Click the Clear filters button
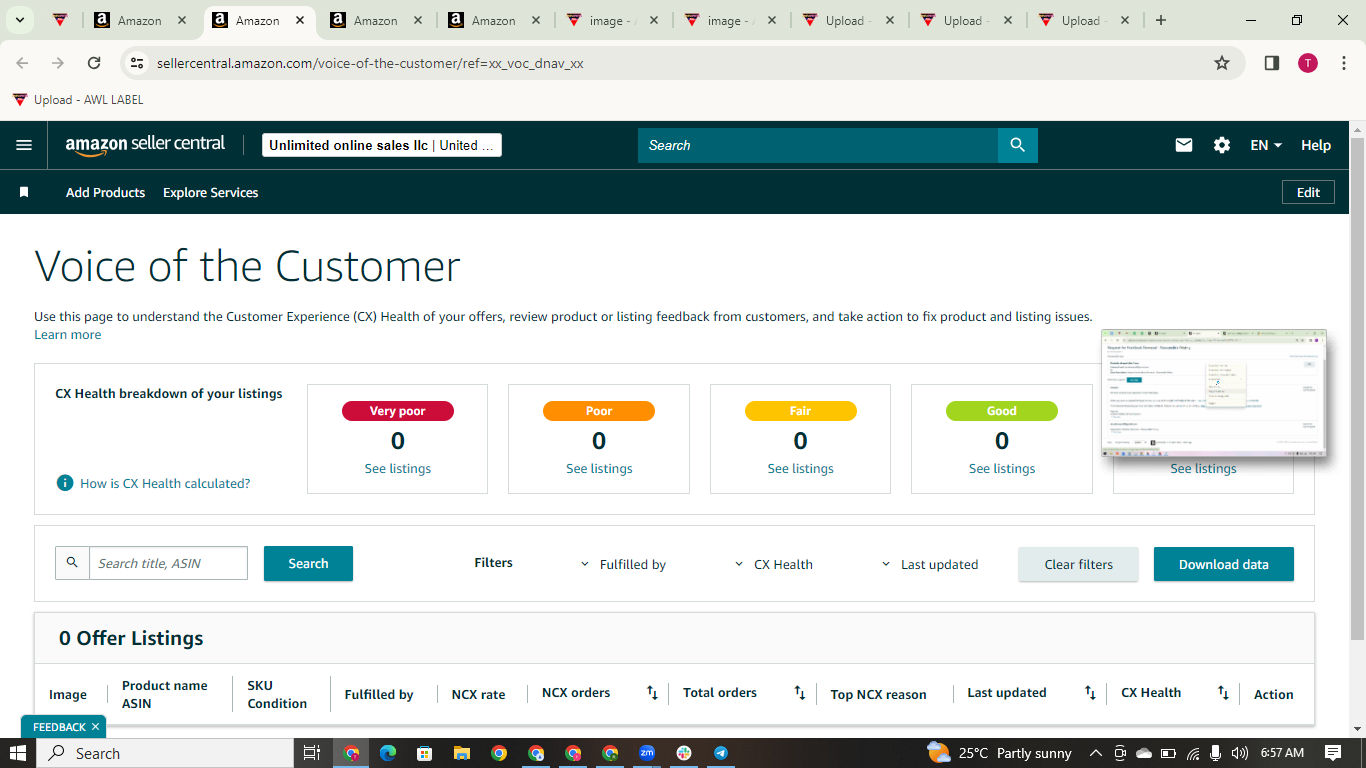 point(1078,564)
